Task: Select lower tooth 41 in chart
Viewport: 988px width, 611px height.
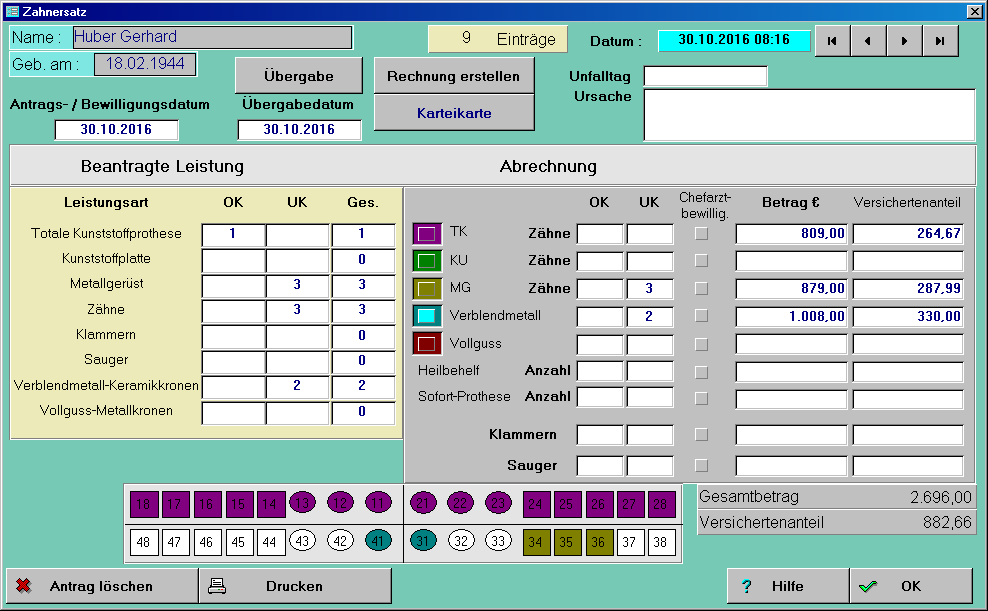Action: (379, 542)
